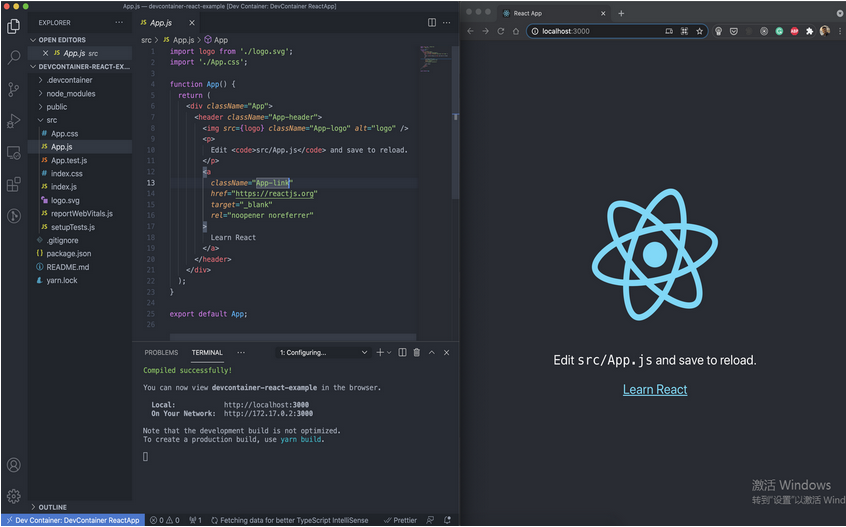Open the Run and Debug view
Viewport: 846px width, 527px height.
(14, 121)
